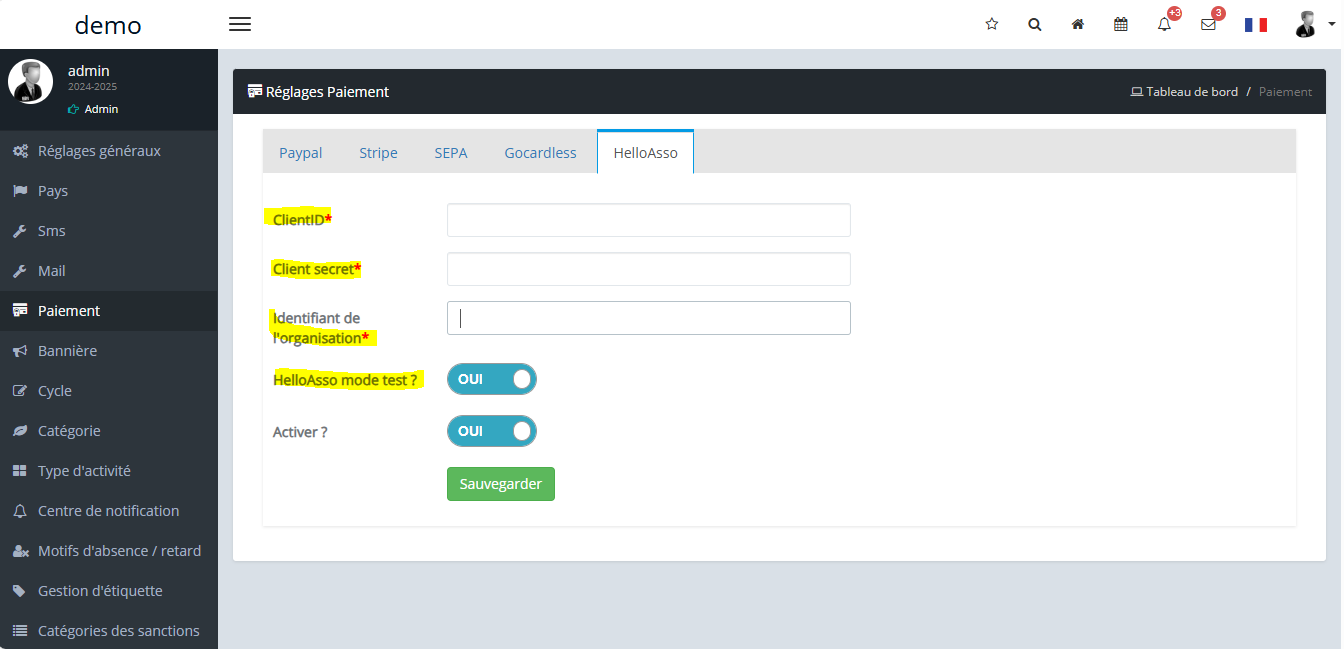Image resolution: width=1344 pixels, height=649 pixels.
Task: Click the 2024-2025 year text
Action: point(92,87)
